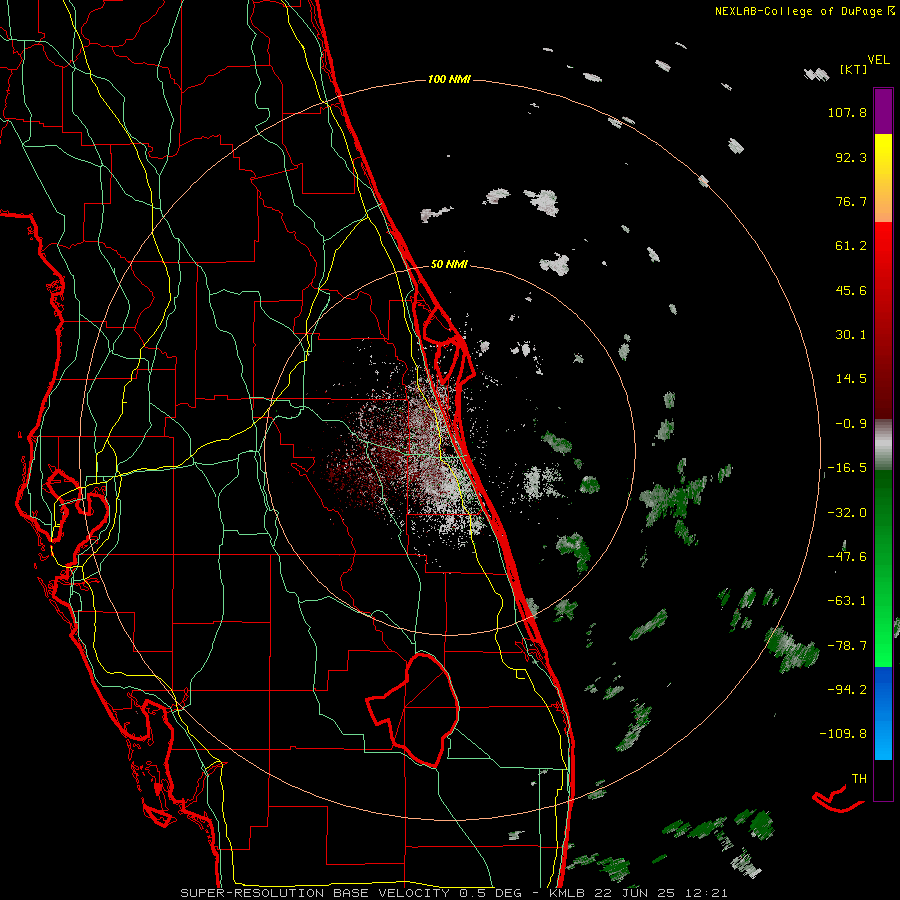Click the 30.1 velocity legend value

coord(851,335)
